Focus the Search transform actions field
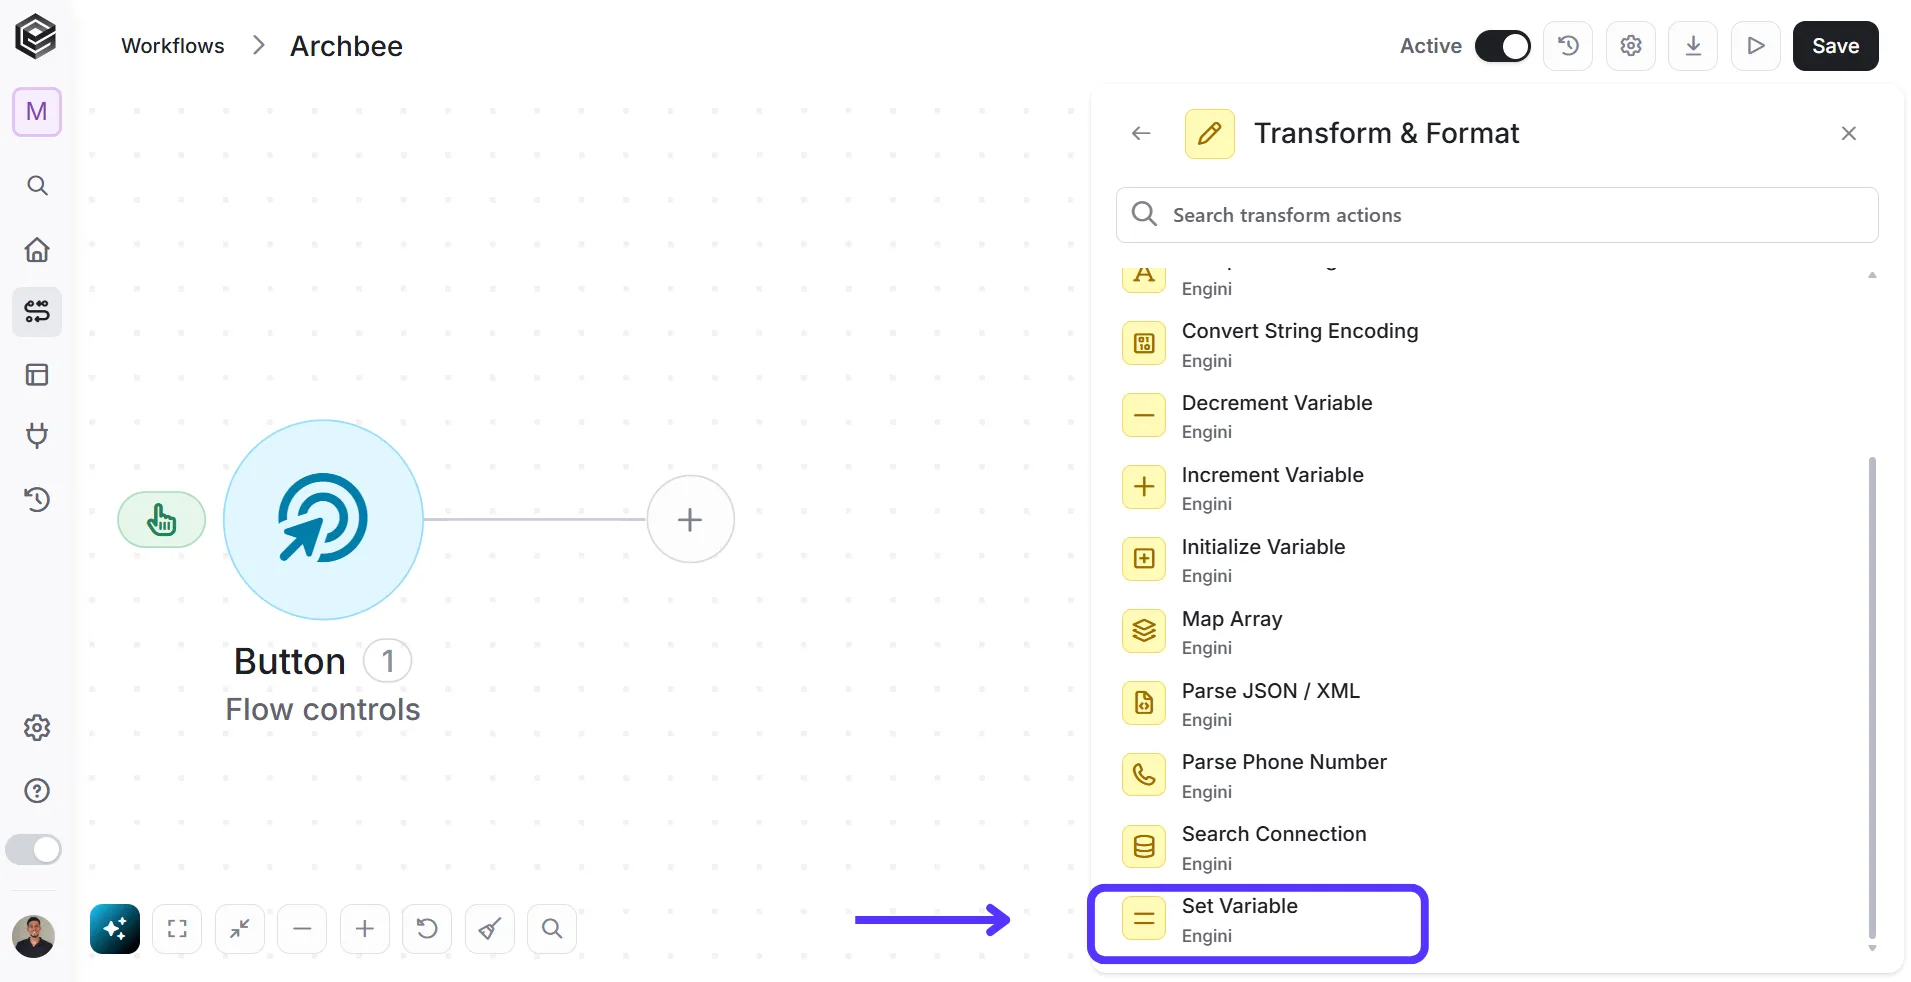This screenshot has height=982, width=1911. click(x=1497, y=215)
